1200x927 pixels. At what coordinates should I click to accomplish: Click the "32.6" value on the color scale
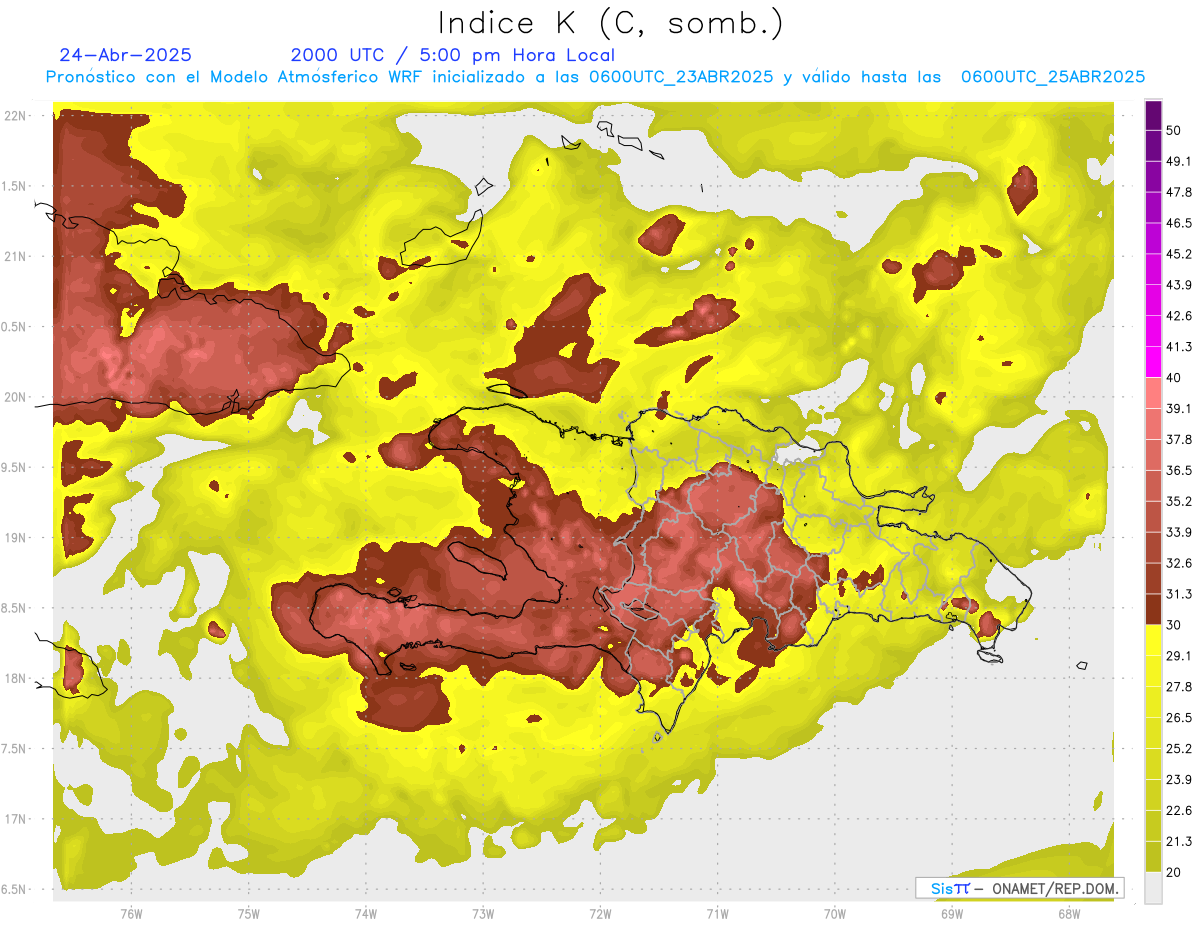[x=1179, y=563]
